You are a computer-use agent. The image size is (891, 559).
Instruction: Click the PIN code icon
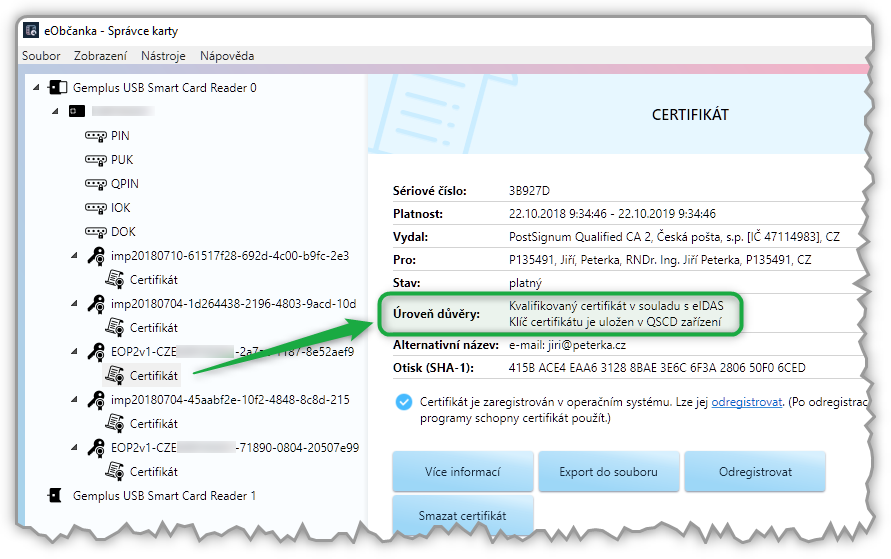coord(95,136)
